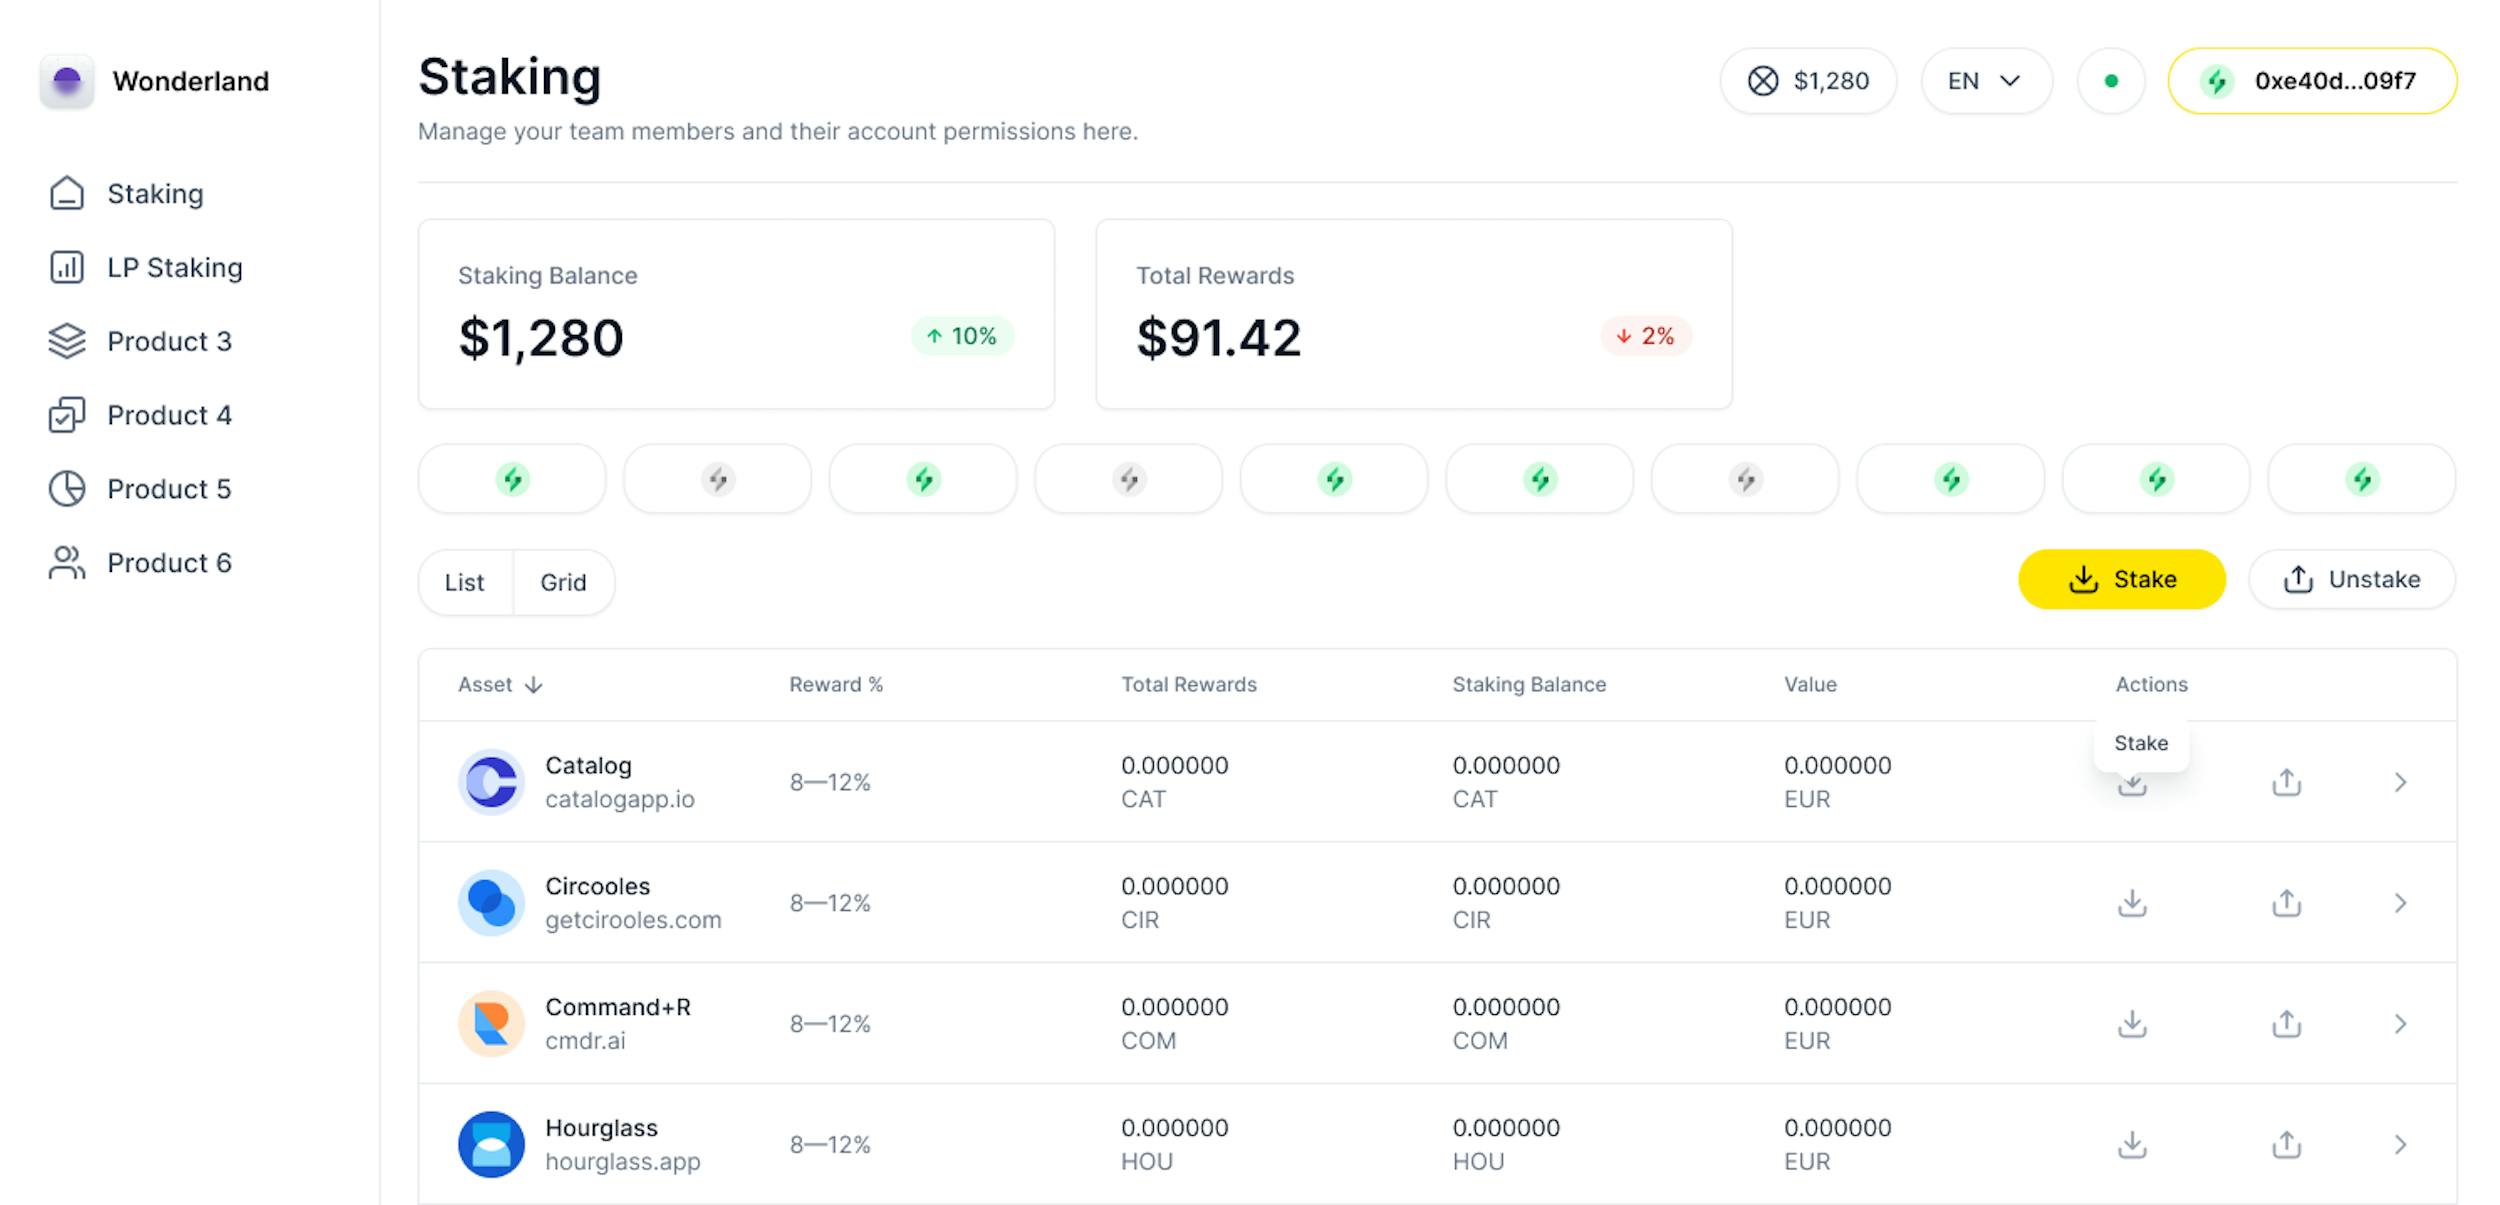Click the $1,280 balance pill in header
This screenshot has width=2500, height=1205.
[1808, 81]
